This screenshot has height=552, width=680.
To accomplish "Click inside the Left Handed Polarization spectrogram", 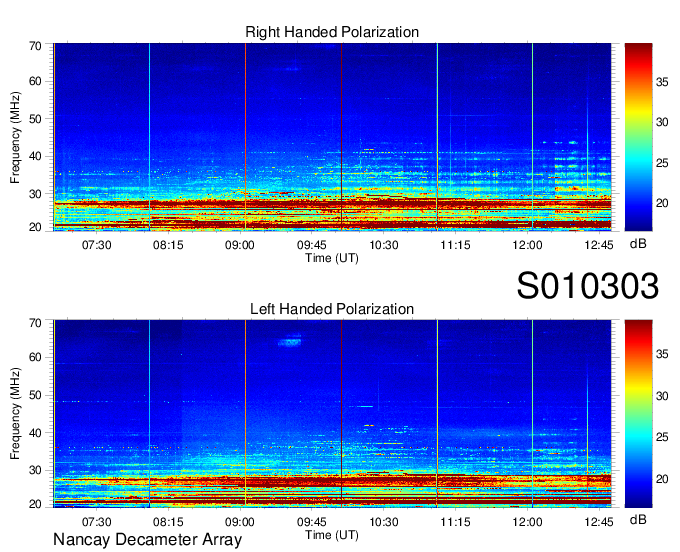I will tap(332, 414).
